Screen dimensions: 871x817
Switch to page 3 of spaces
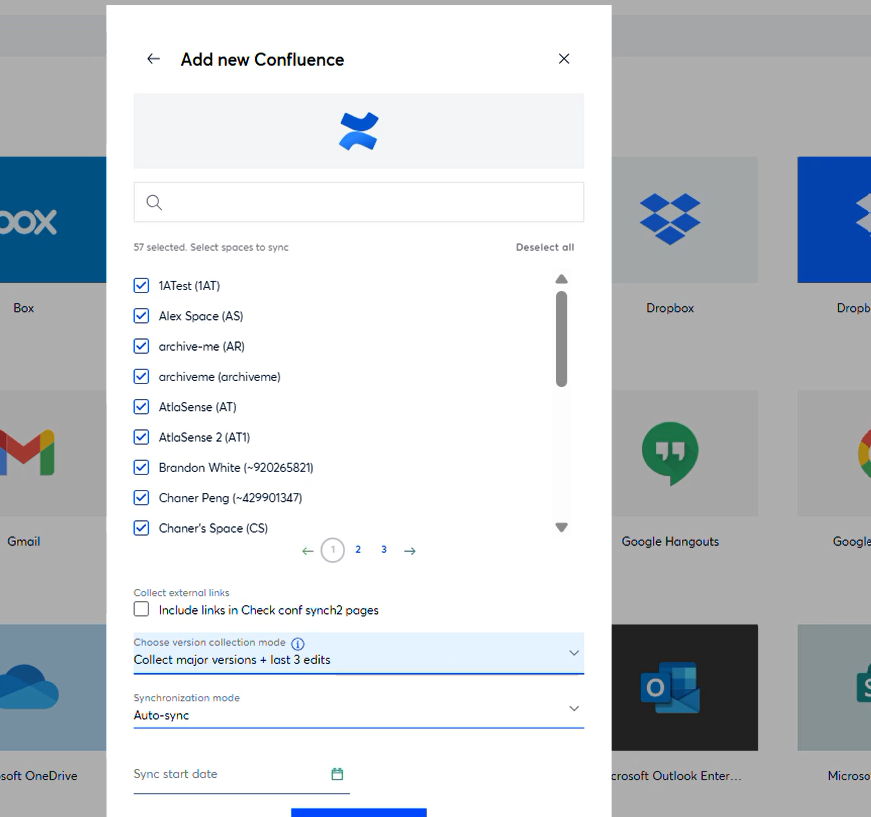(384, 550)
